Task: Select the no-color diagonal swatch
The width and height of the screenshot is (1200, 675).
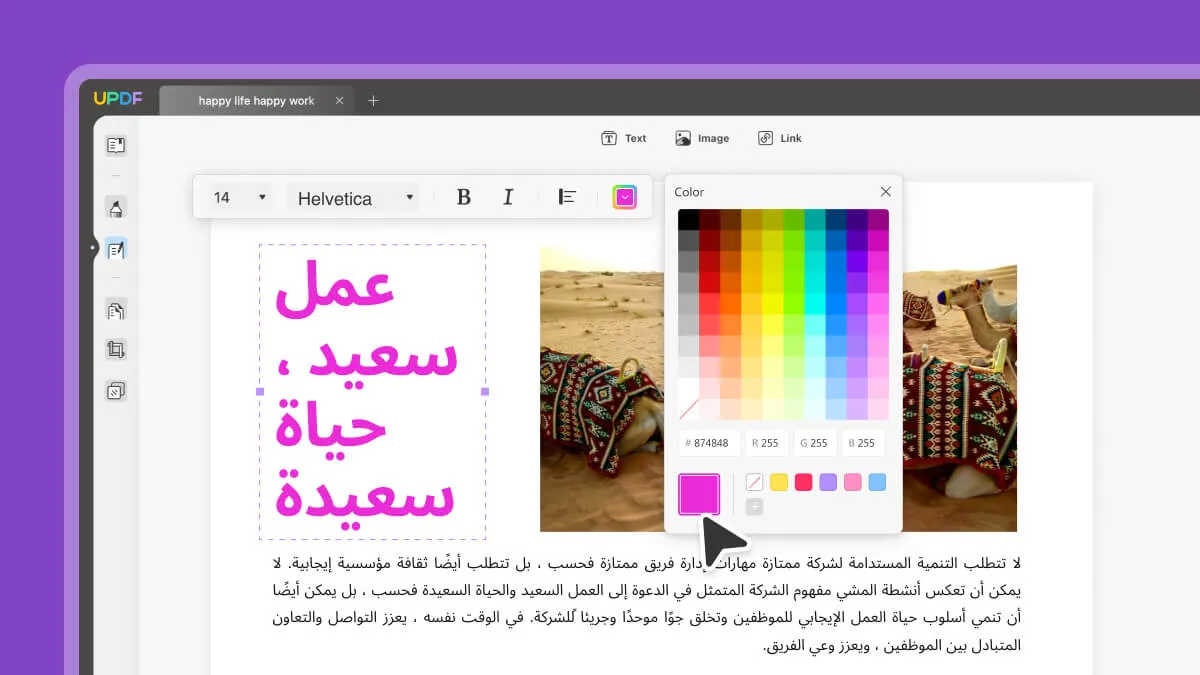Action: pyautogui.click(x=754, y=481)
